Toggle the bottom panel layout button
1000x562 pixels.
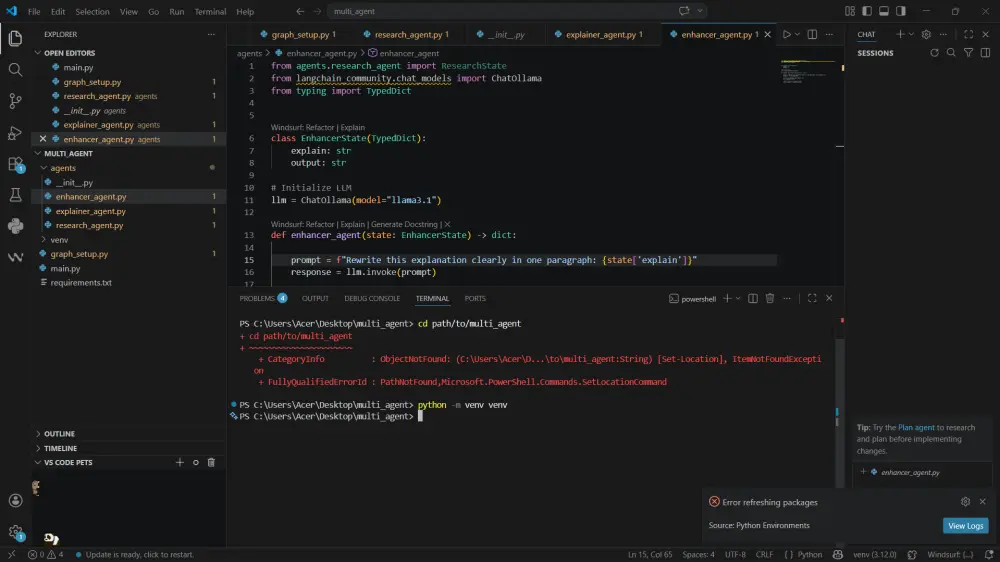(884, 12)
